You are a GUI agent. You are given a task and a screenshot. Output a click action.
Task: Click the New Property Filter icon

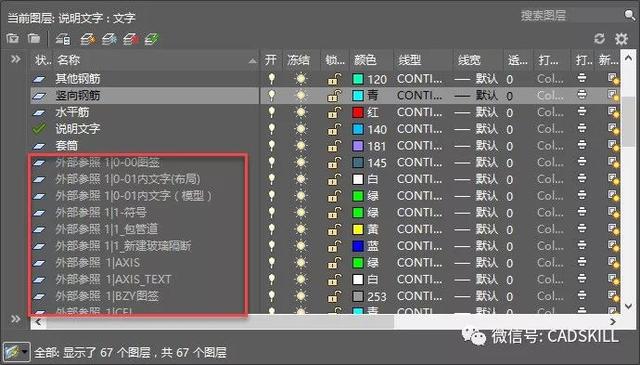pos(13,39)
